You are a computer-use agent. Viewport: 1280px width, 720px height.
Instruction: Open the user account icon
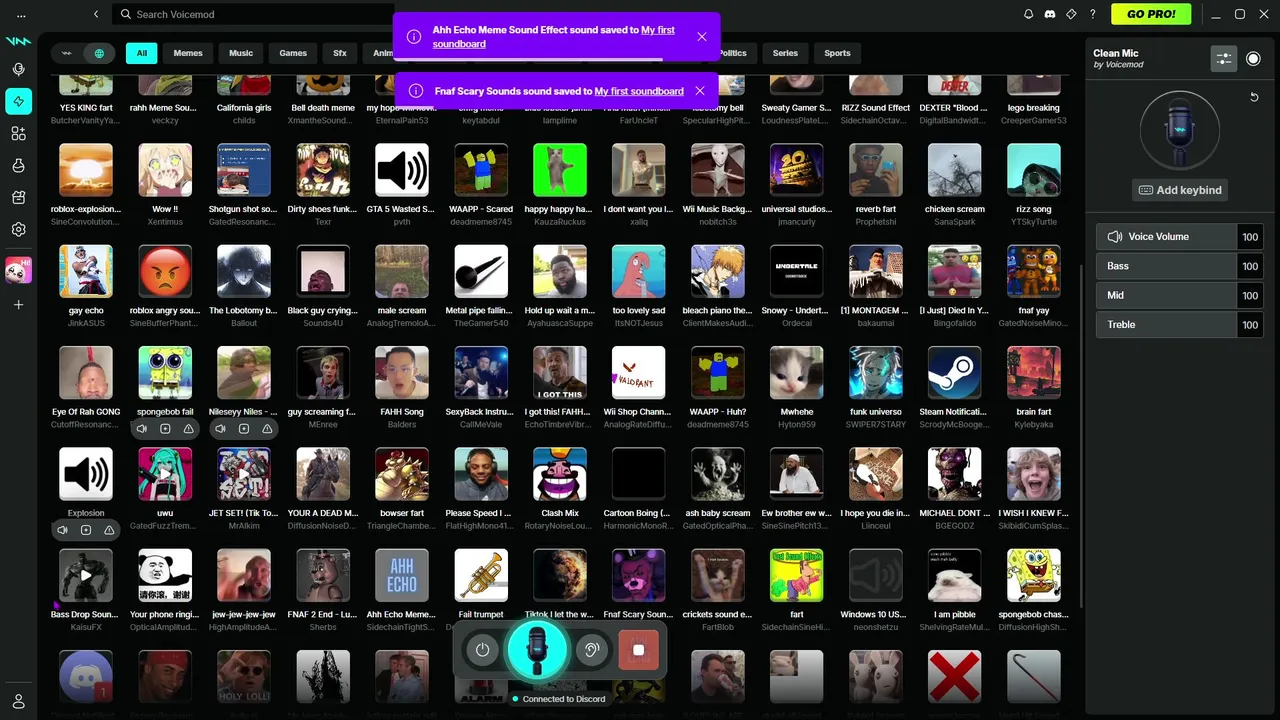coord(18,701)
